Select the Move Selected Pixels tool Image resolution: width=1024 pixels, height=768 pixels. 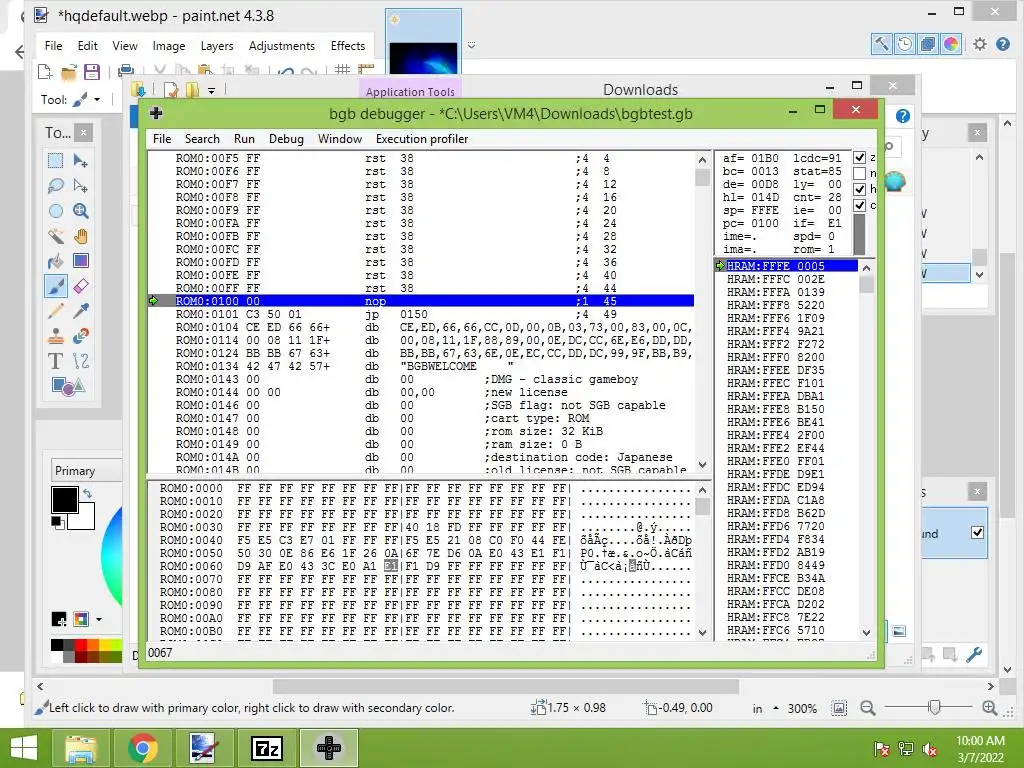click(x=81, y=161)
